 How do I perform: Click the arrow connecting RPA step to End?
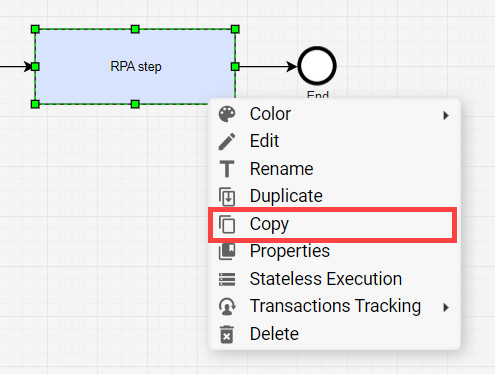click(268, 66)
